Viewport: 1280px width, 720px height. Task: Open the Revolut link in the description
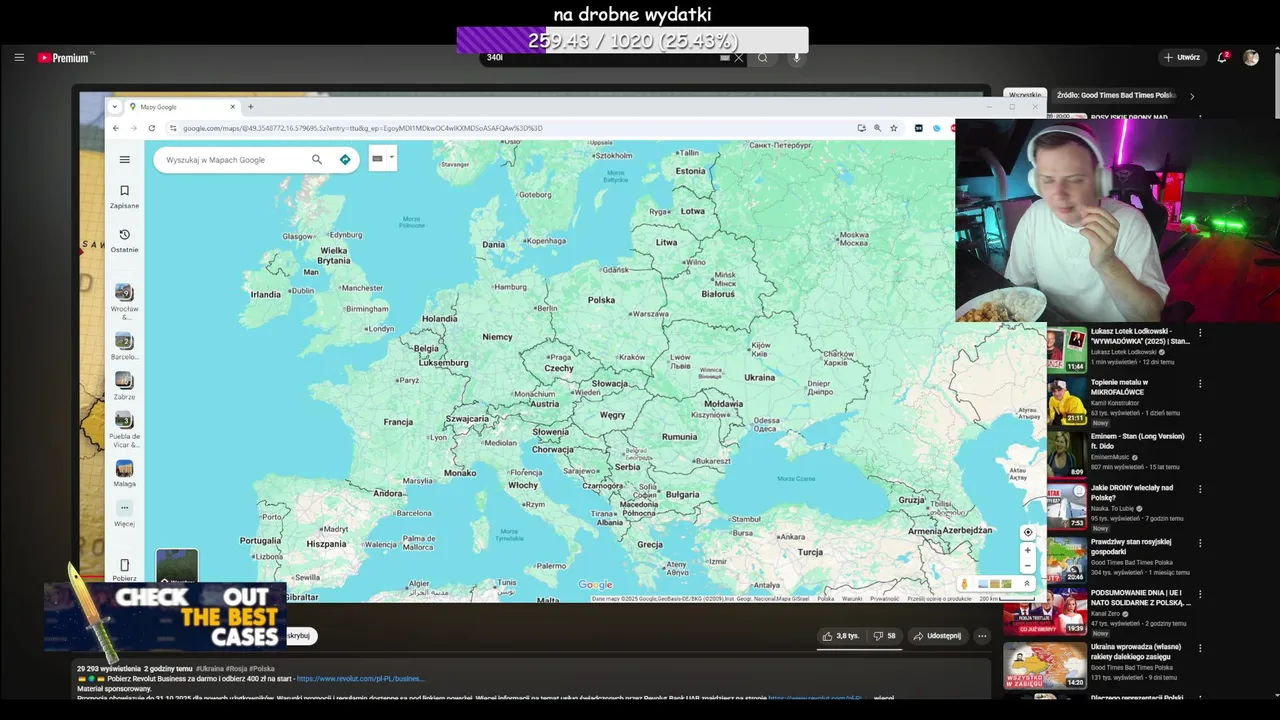(x=360, y=679)
